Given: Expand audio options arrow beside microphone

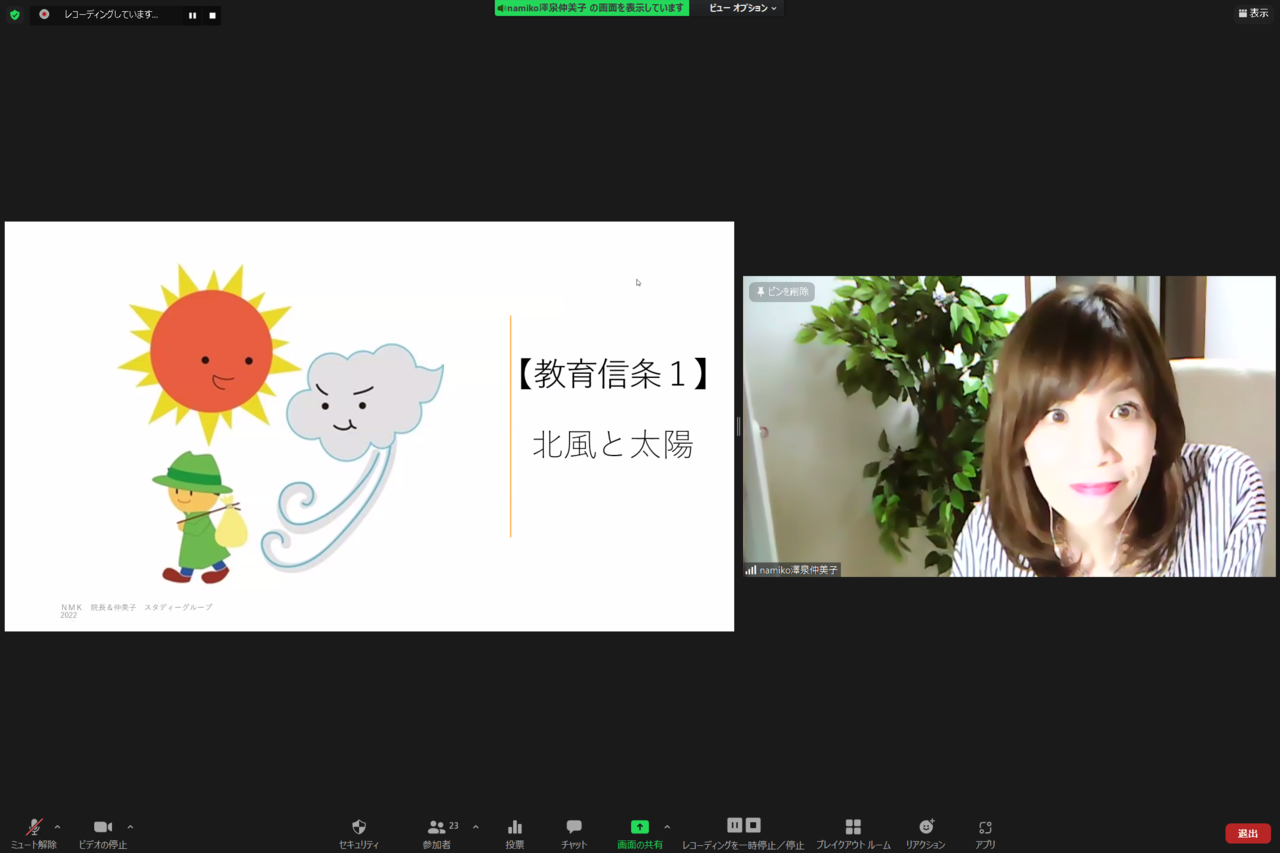Looking at the screenshot, I should point(57,827).
